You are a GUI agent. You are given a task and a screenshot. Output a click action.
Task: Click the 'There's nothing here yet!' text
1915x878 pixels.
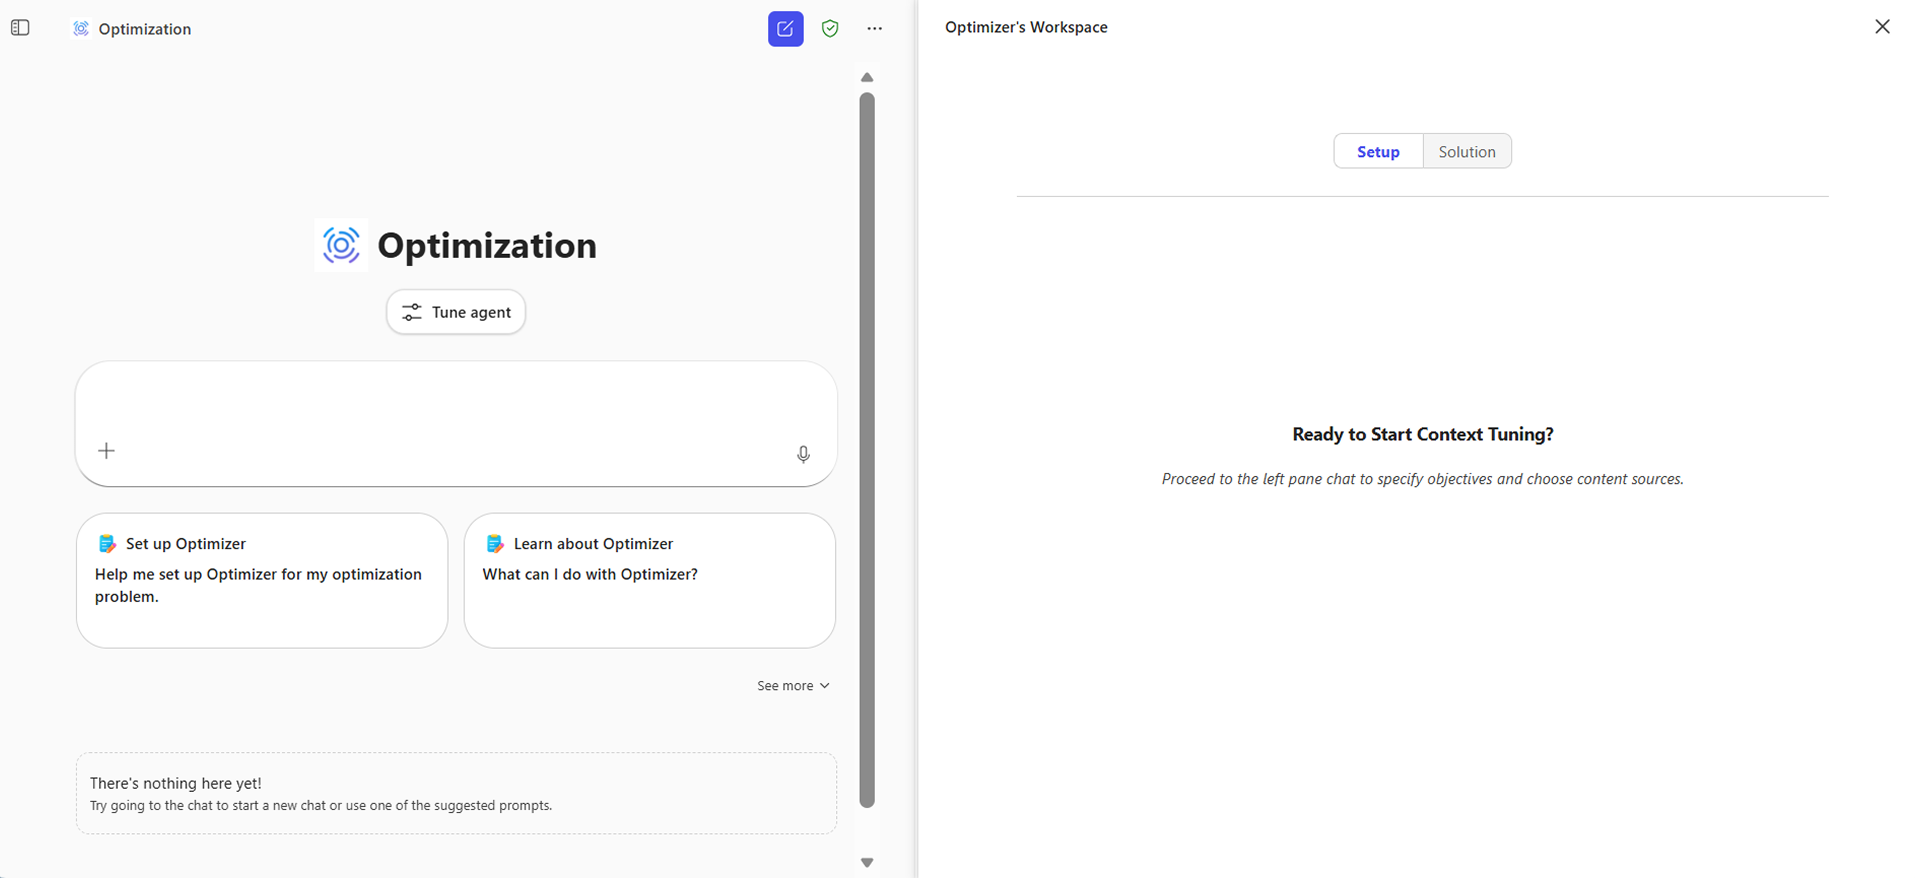(176, 783)
